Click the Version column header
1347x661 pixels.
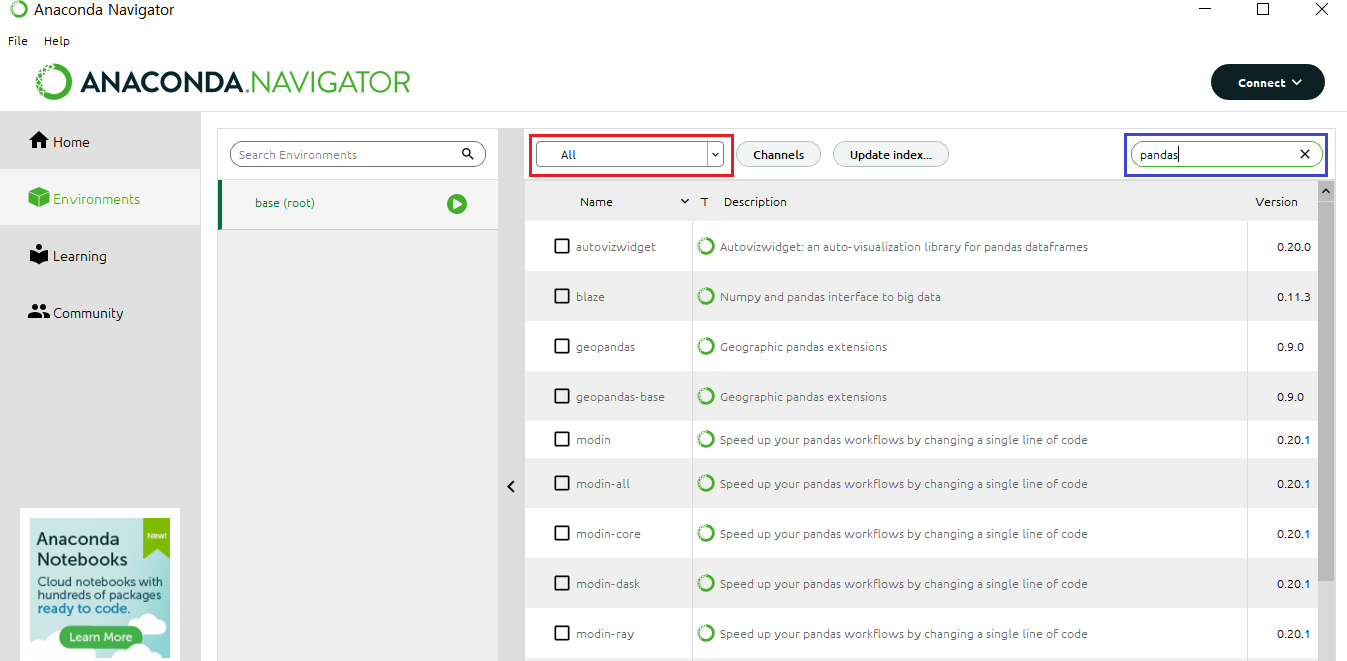coord(1276,202)
